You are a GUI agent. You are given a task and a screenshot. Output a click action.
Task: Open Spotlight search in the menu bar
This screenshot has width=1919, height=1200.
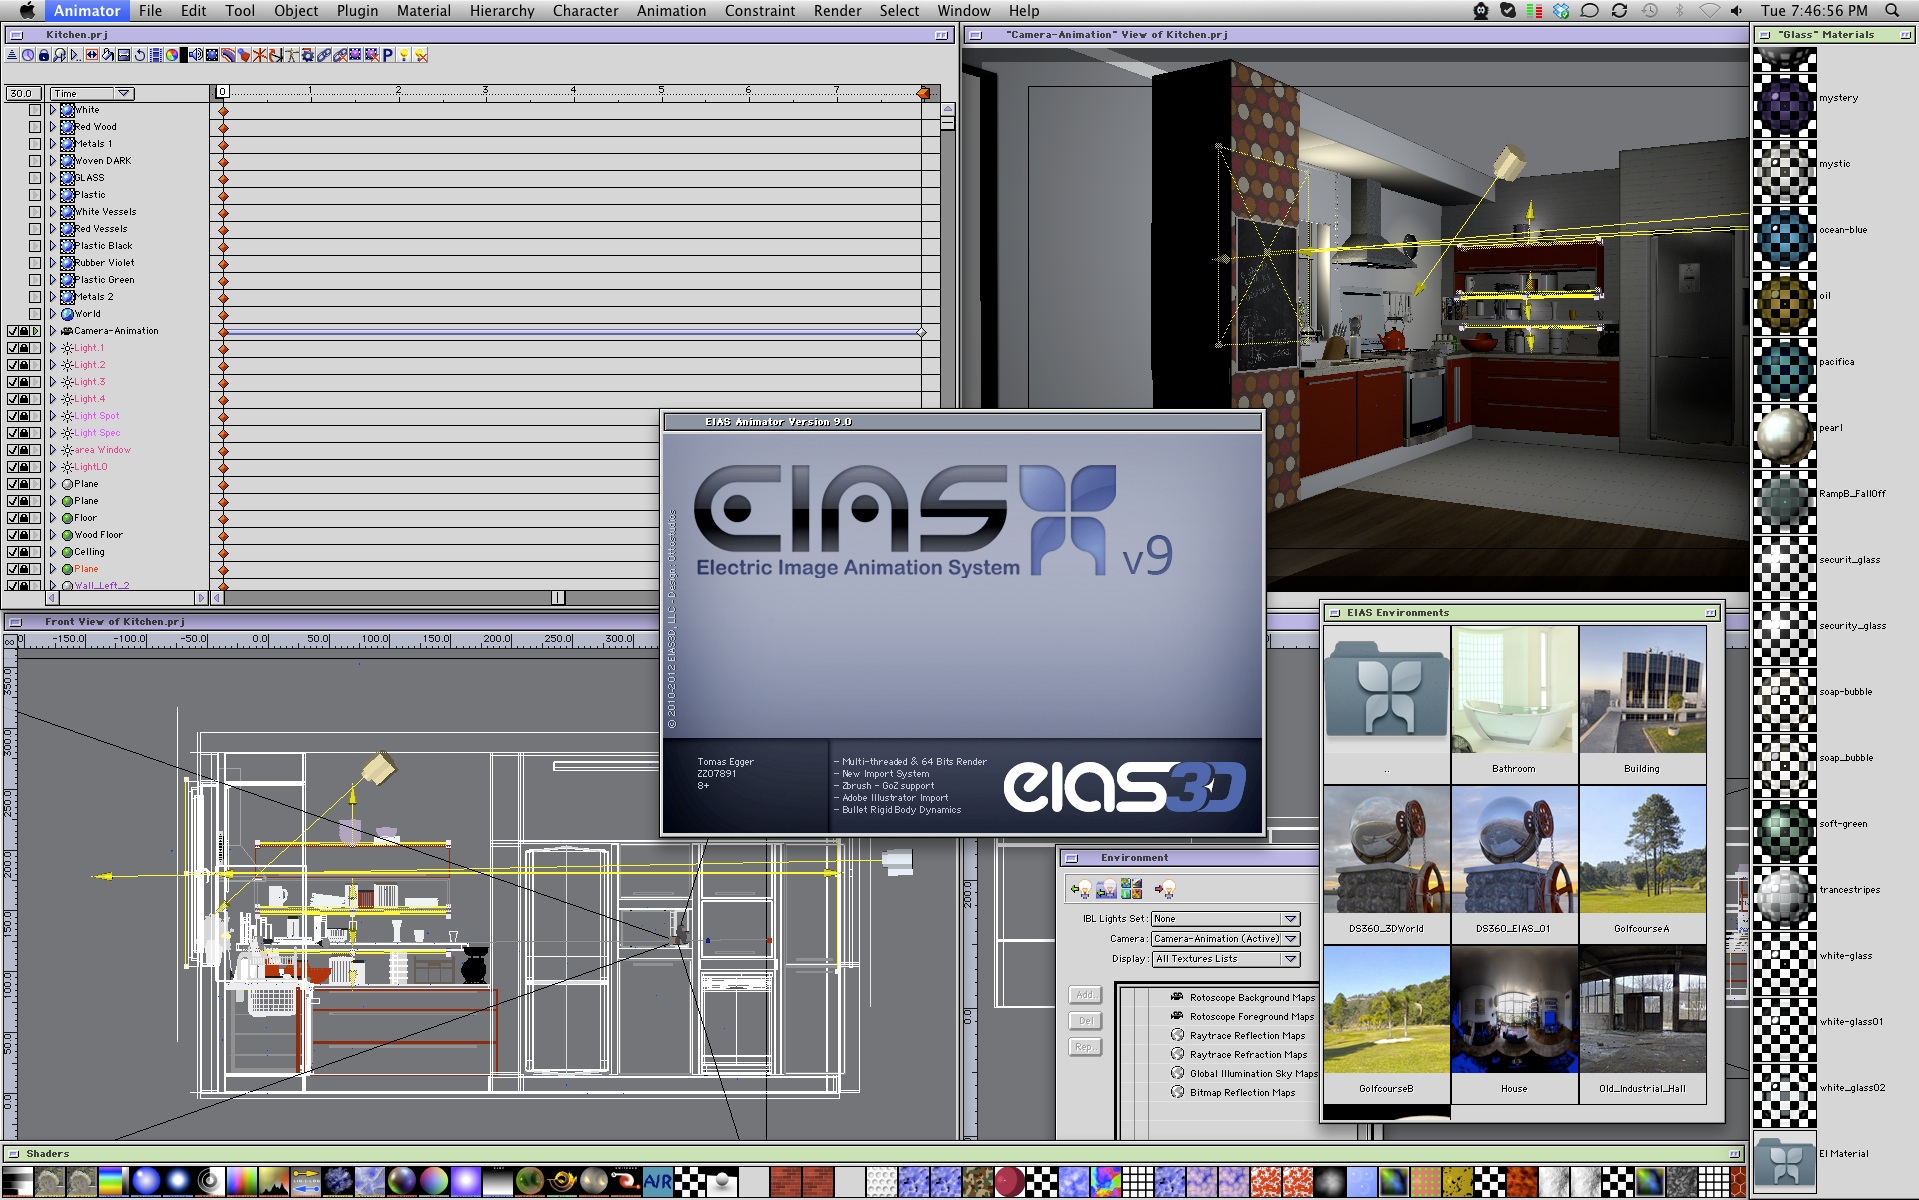[1892, 10]
